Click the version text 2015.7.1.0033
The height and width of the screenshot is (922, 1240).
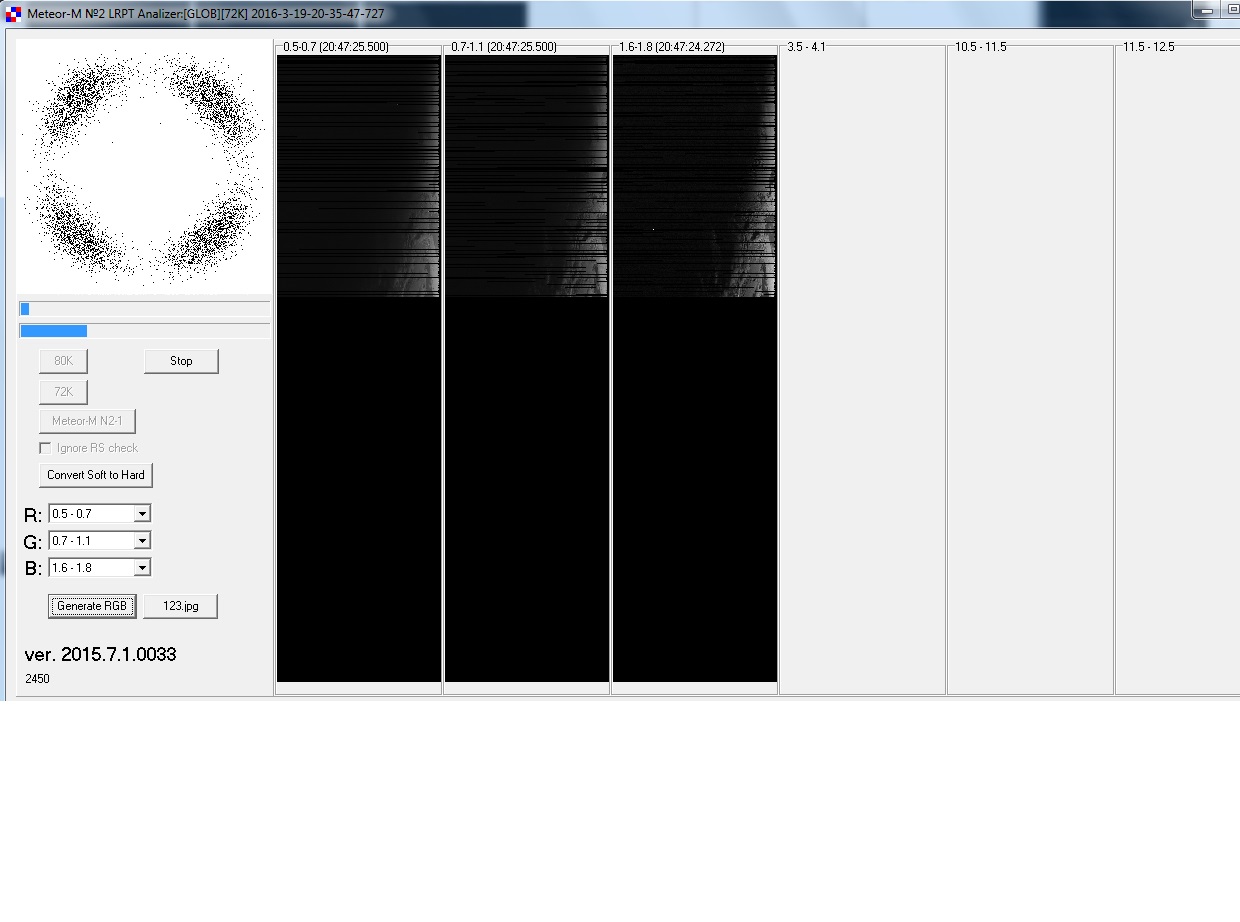[100, 654]
